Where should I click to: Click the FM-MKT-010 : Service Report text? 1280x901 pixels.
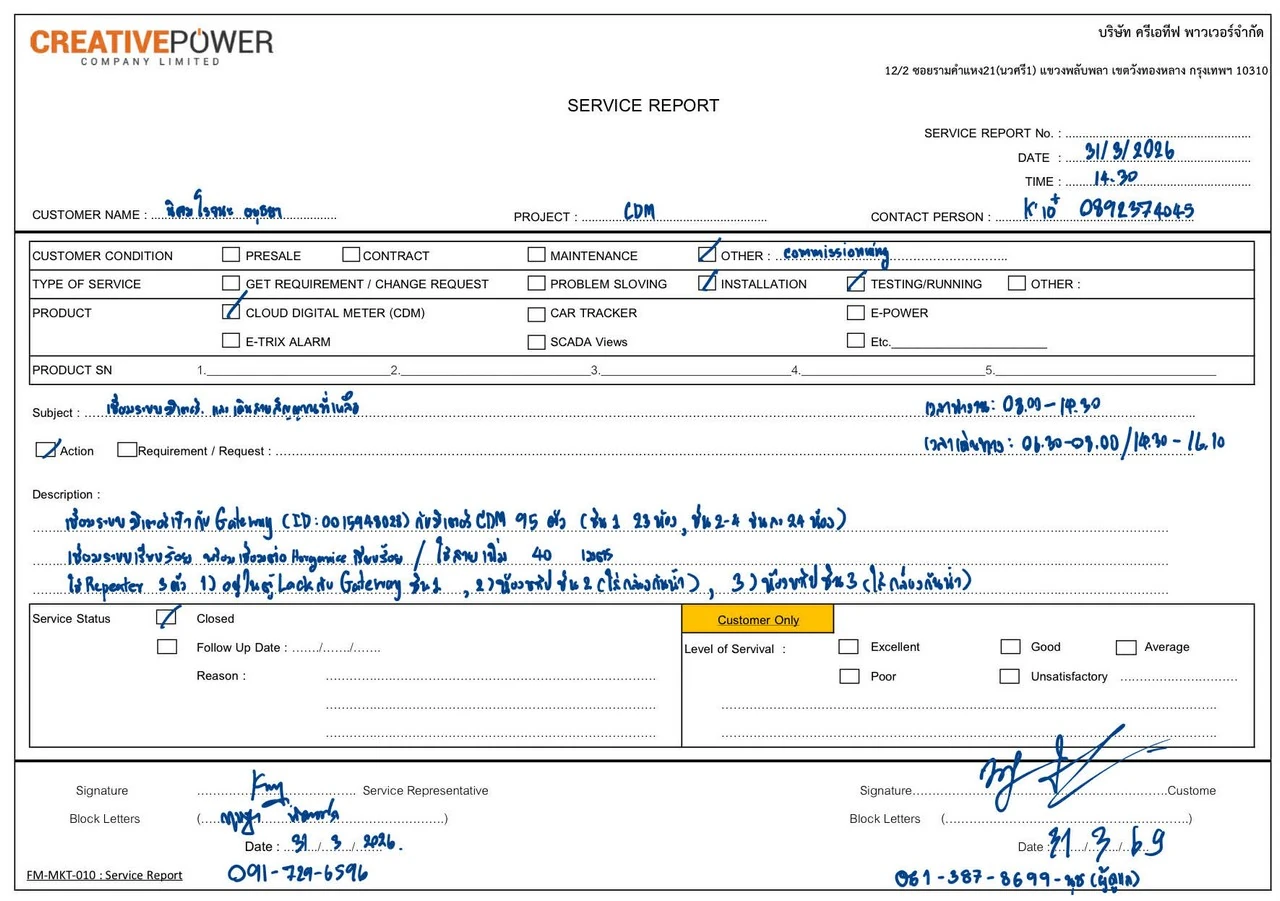pyautogui.click(x=105, y=875)
